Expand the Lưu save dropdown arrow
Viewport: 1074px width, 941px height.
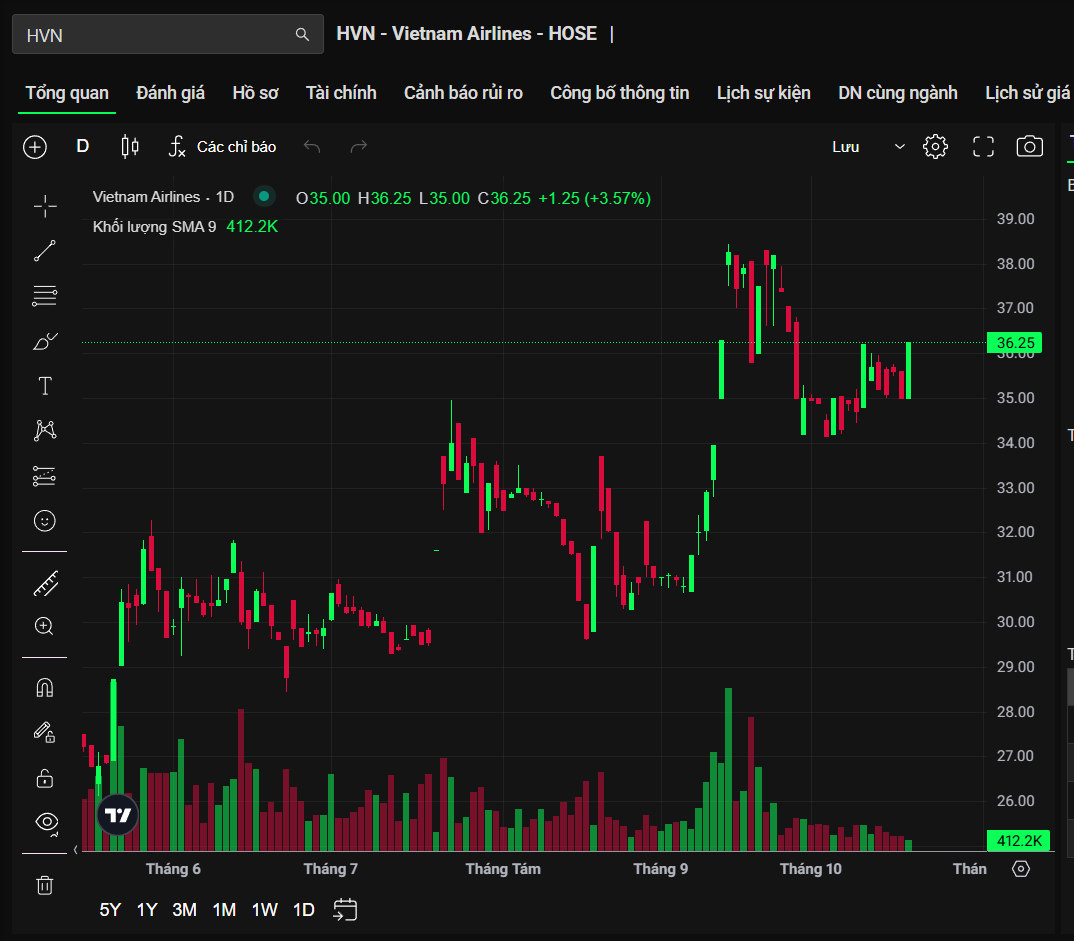click(899, 147)
